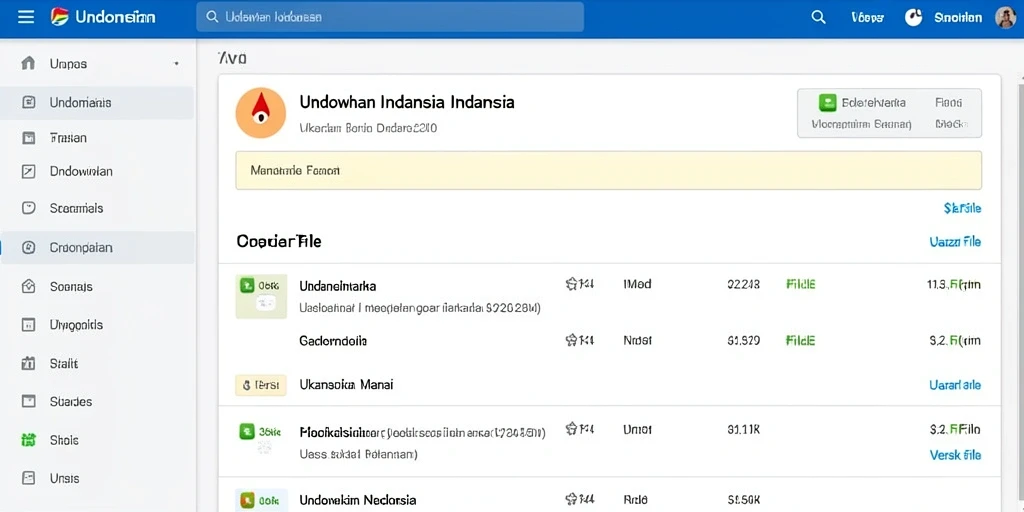Viewport: 1024px width, 512px height.
Task: Click the Stalit sidebar icon
Action: pyautogui.click(x=28, y=363)
